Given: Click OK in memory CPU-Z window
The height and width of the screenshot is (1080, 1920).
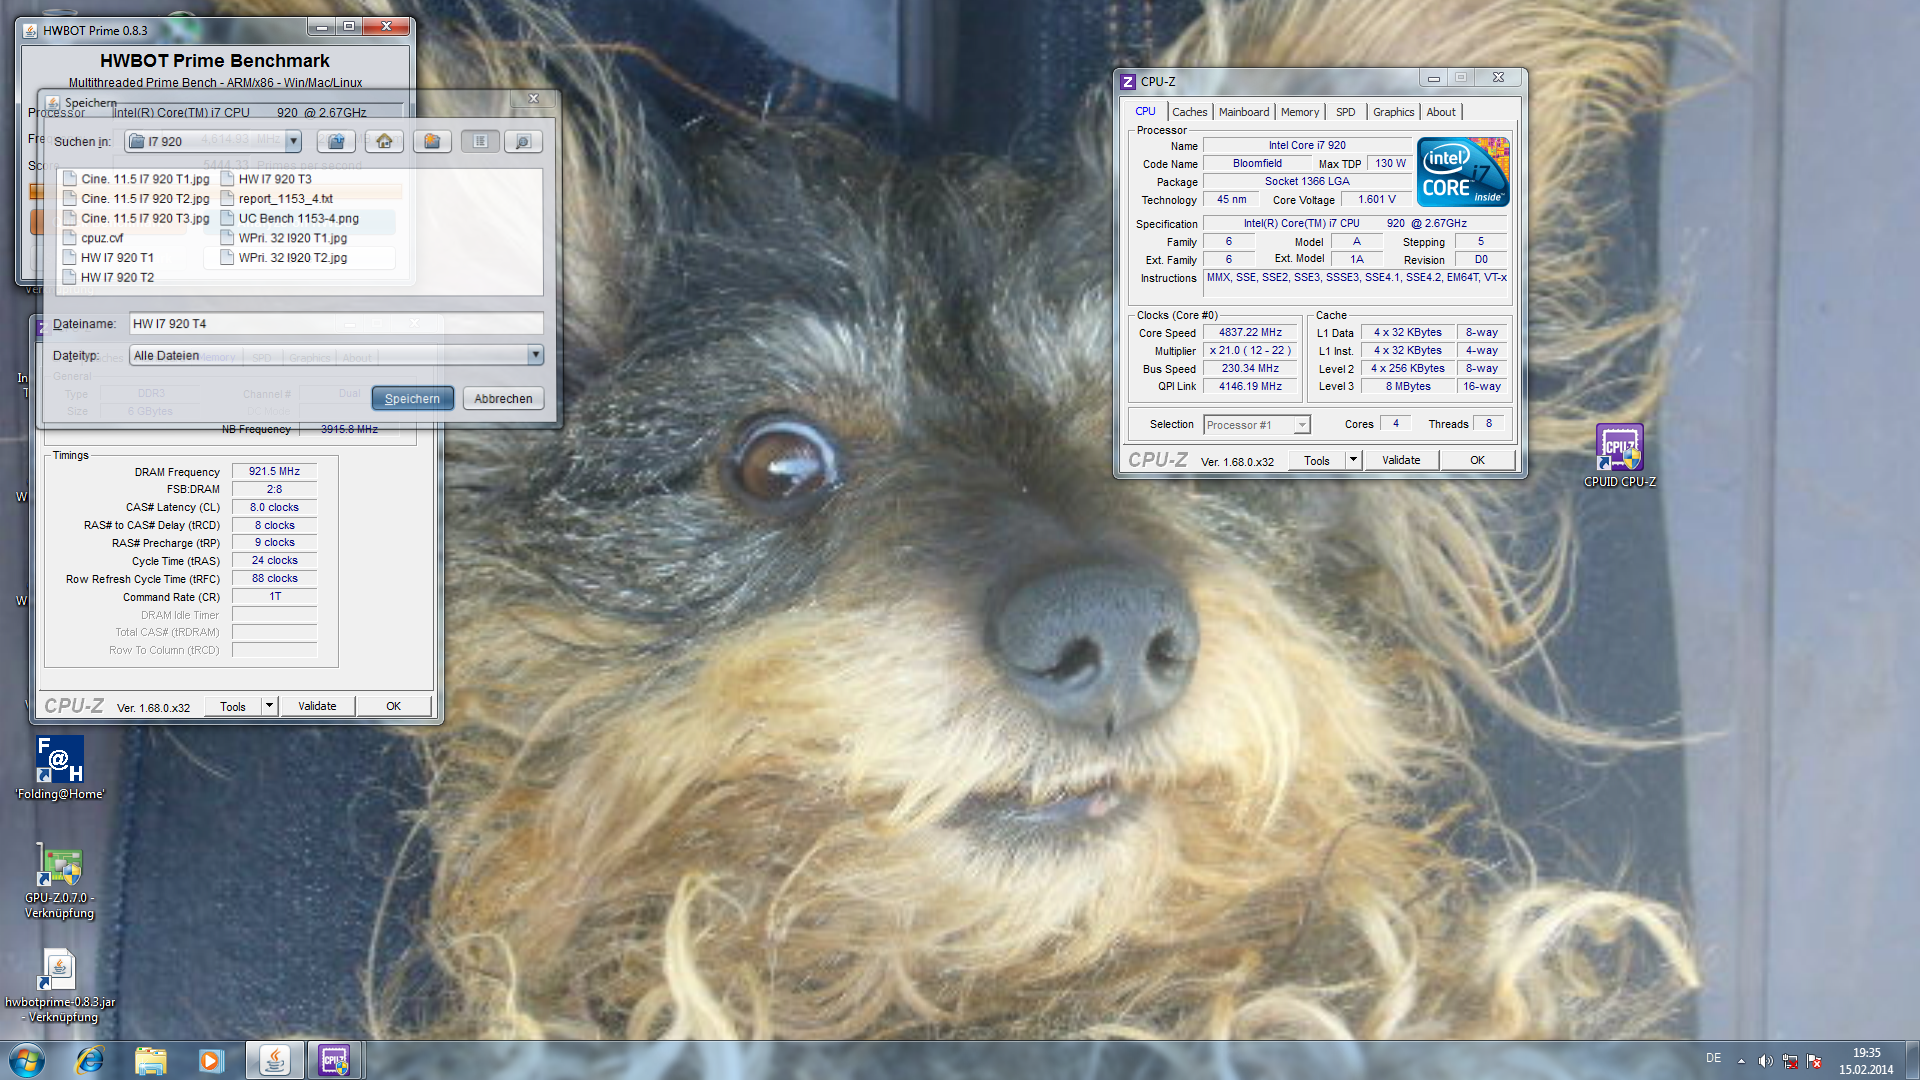Looking at the screenshot, I should coord(393,706).
